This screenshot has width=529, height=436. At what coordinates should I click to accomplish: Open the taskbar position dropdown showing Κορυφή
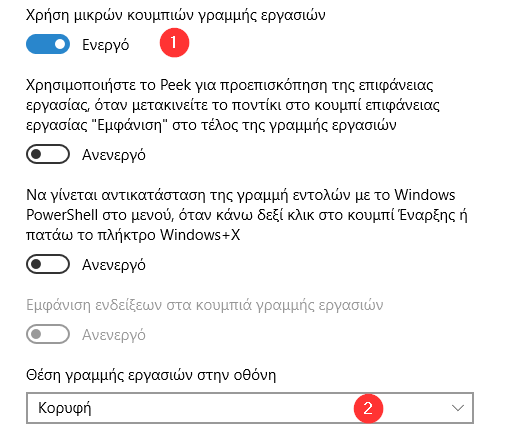coord(250,408)
